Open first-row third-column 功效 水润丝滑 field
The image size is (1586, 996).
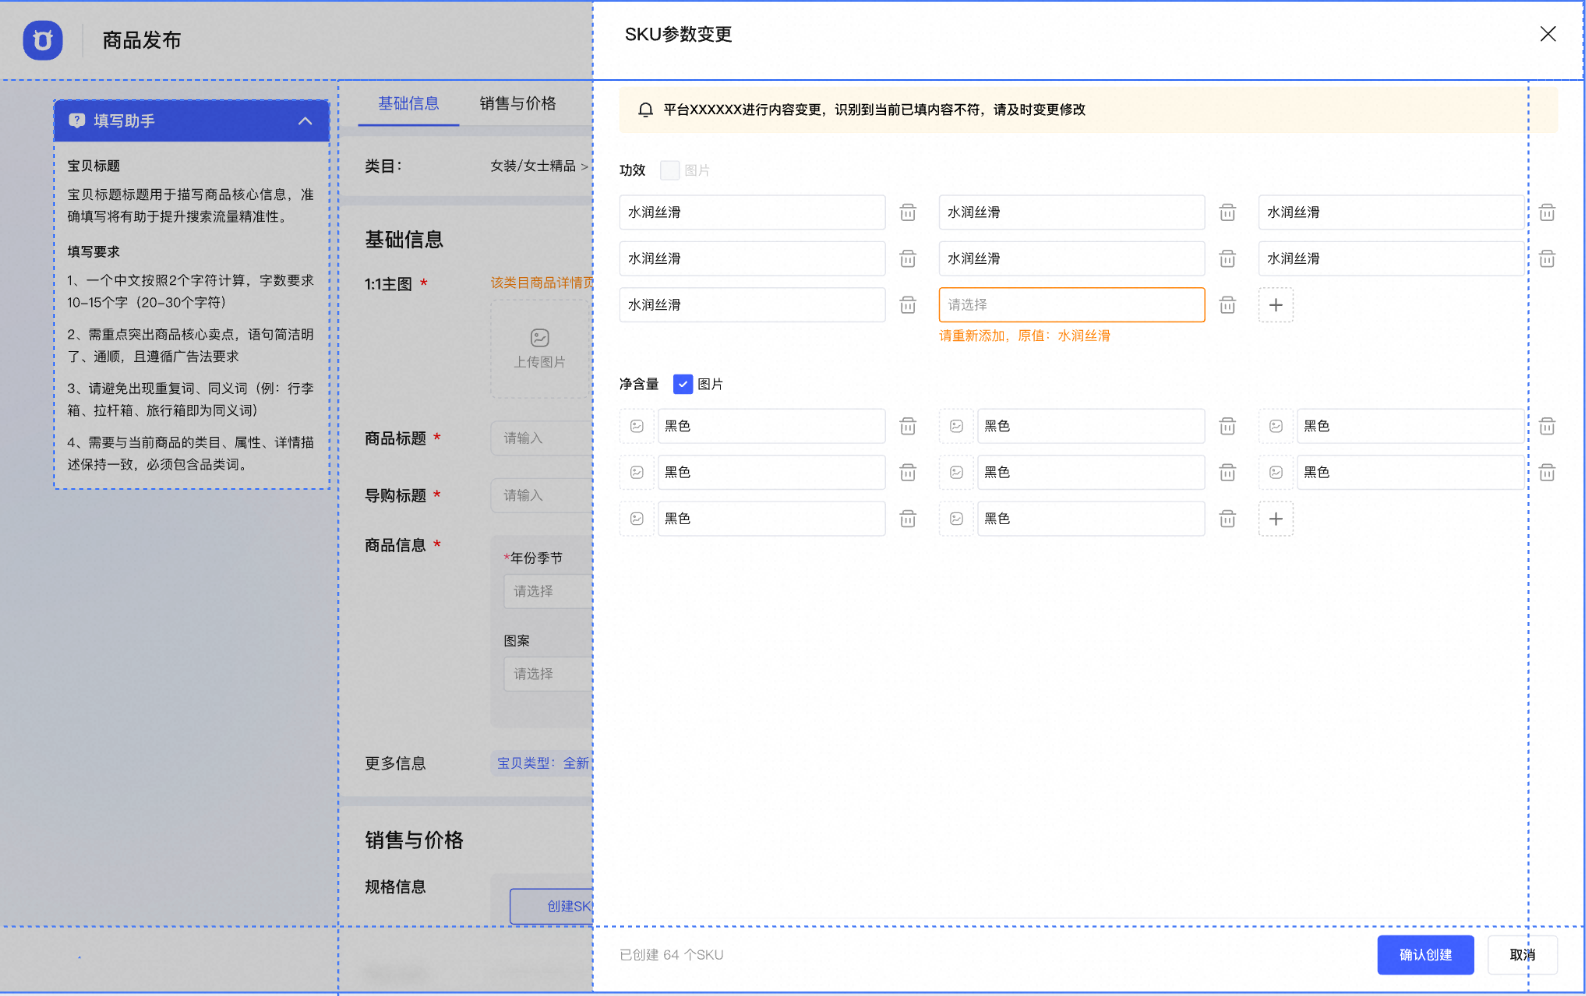[x=1391, y=212]
